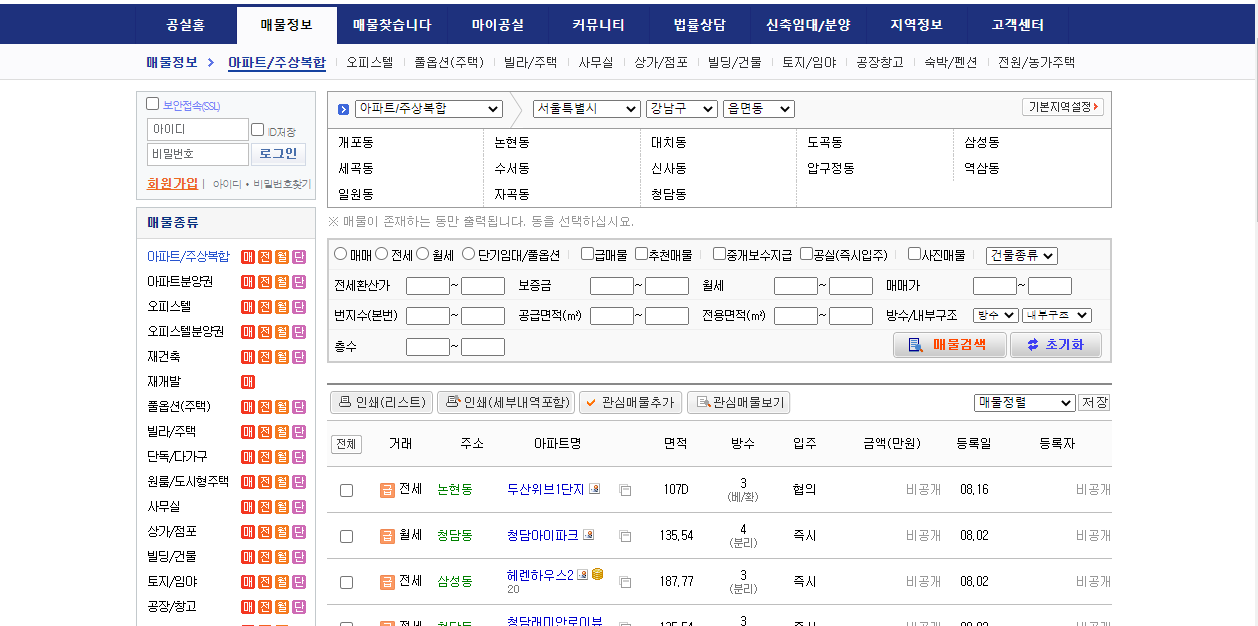This screenshot has width=1258, height=626.
Task: Click the 기본지역설정 button
Action: point(1062,107)
